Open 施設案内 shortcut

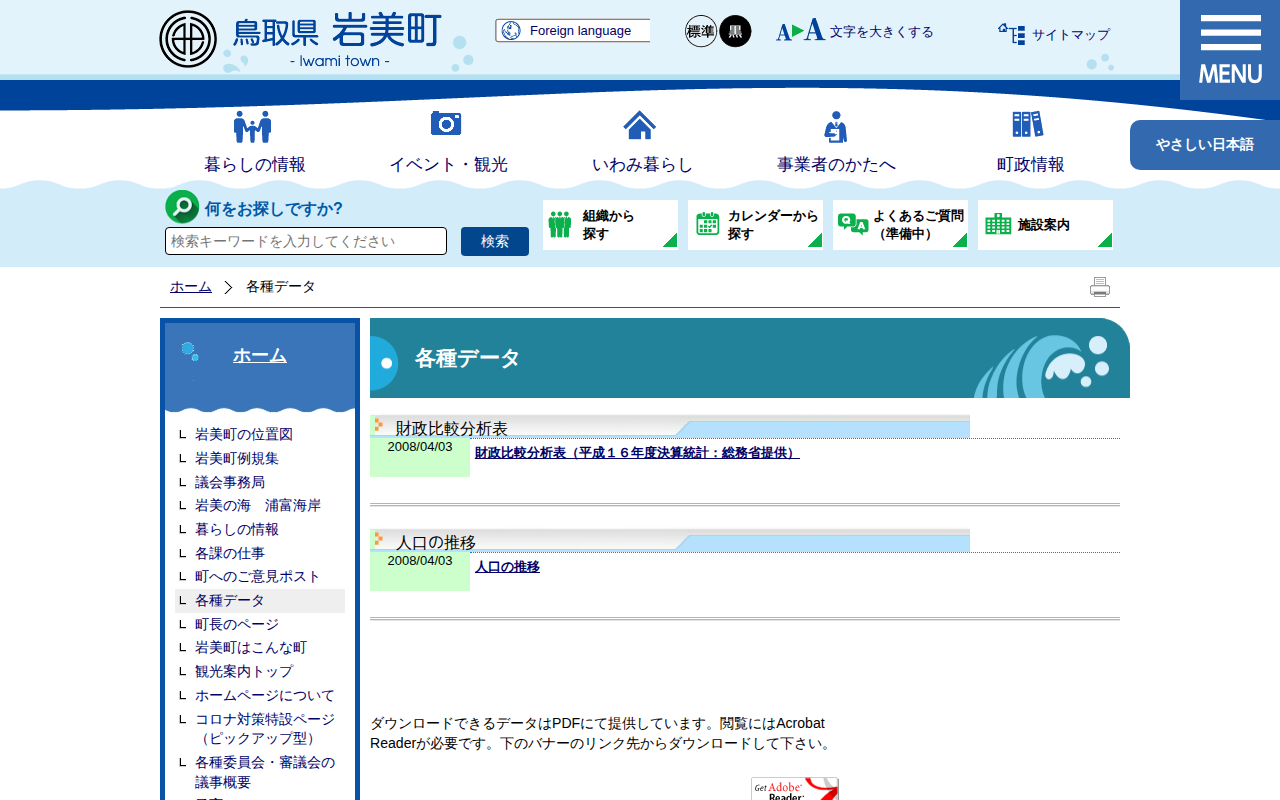[1045, 224]
